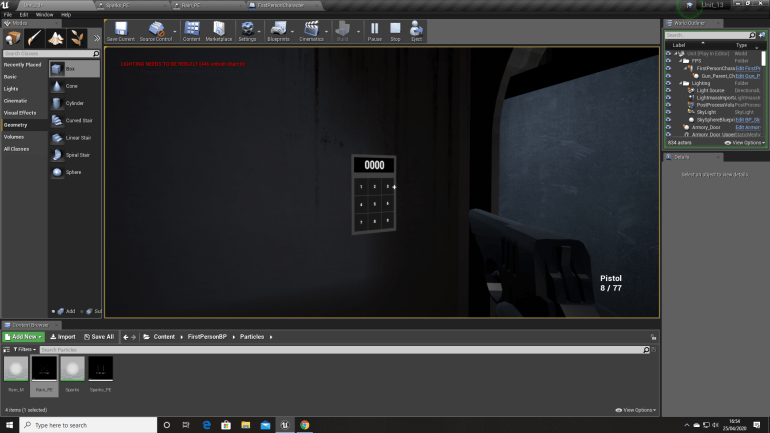This screenshot has height=433, width=770.
Task: Pick the Spiral Stair geometry brush
Action: click(75, 155)
